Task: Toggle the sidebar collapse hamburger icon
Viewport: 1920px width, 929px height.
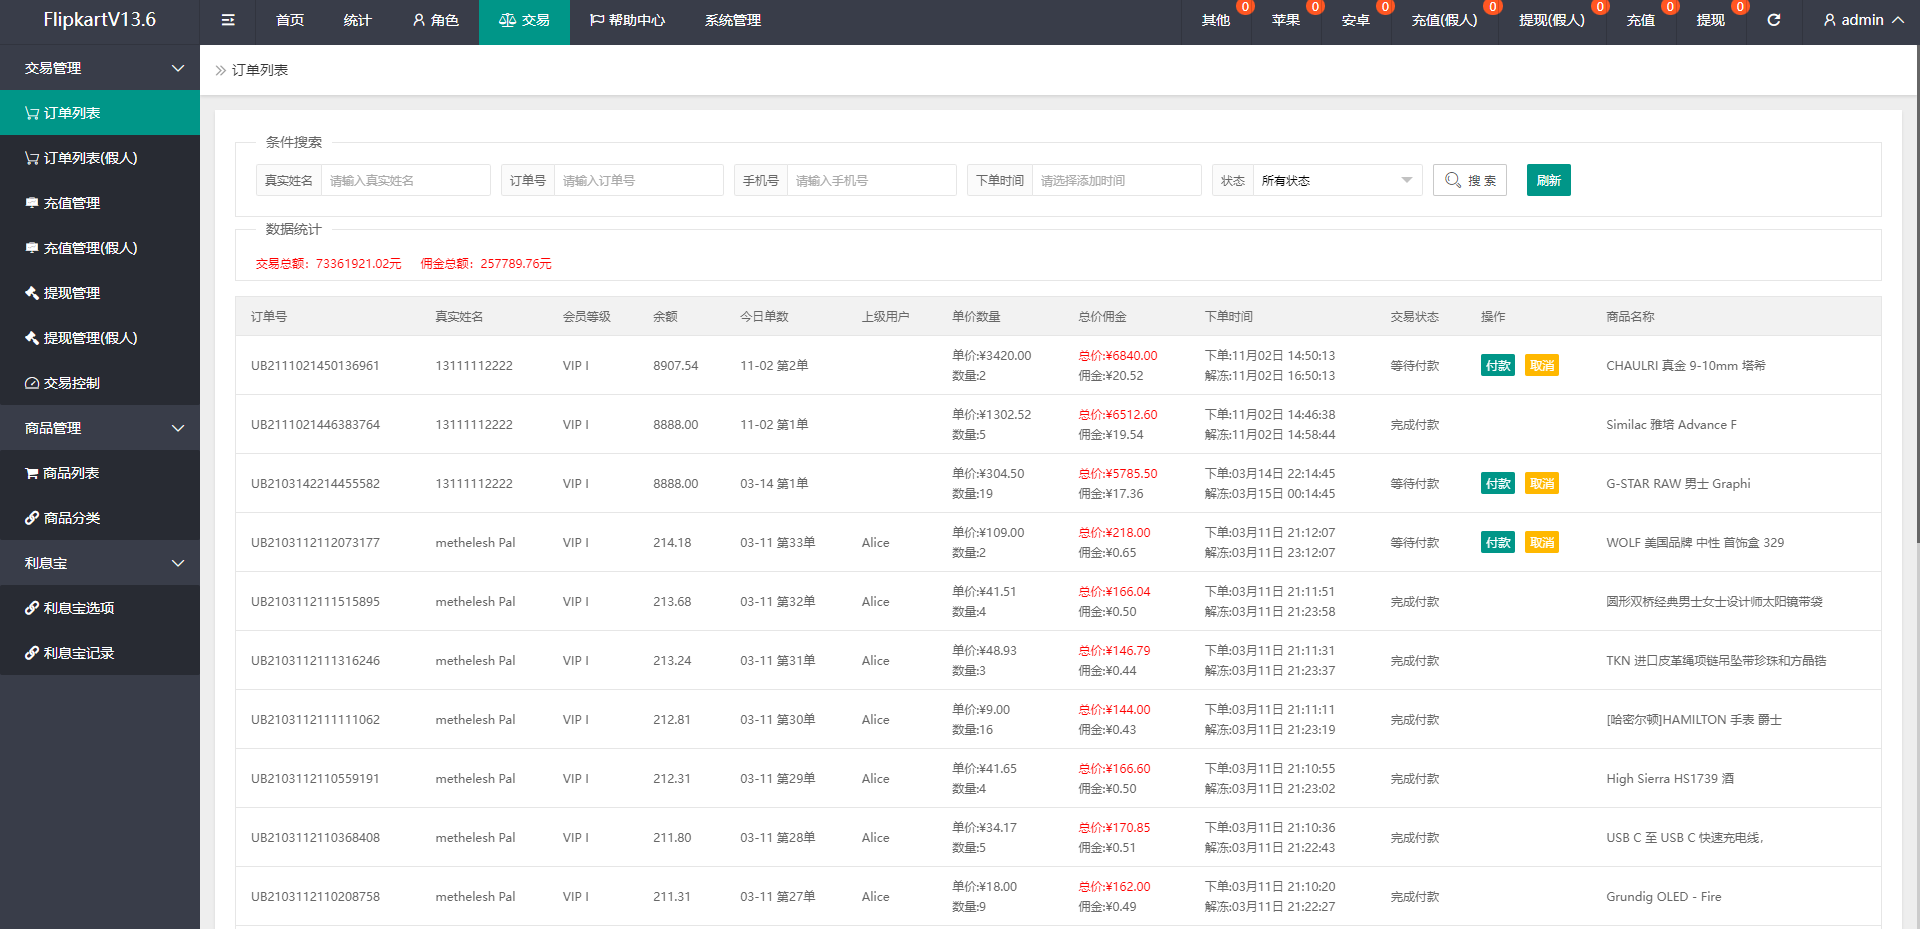Action: [228, 20]
